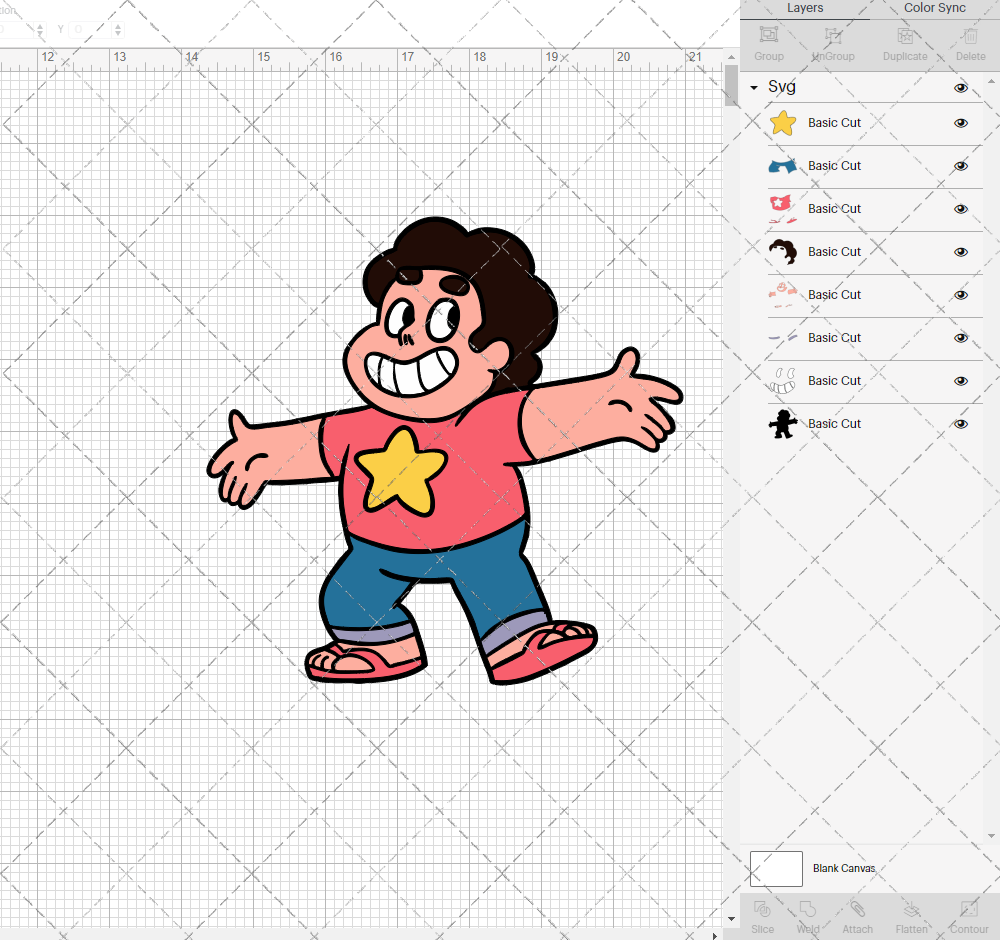The height and width of the screenshot is (940, 1000).
Task: Toggle visibility of the Svg group
Action: (960, 88)
